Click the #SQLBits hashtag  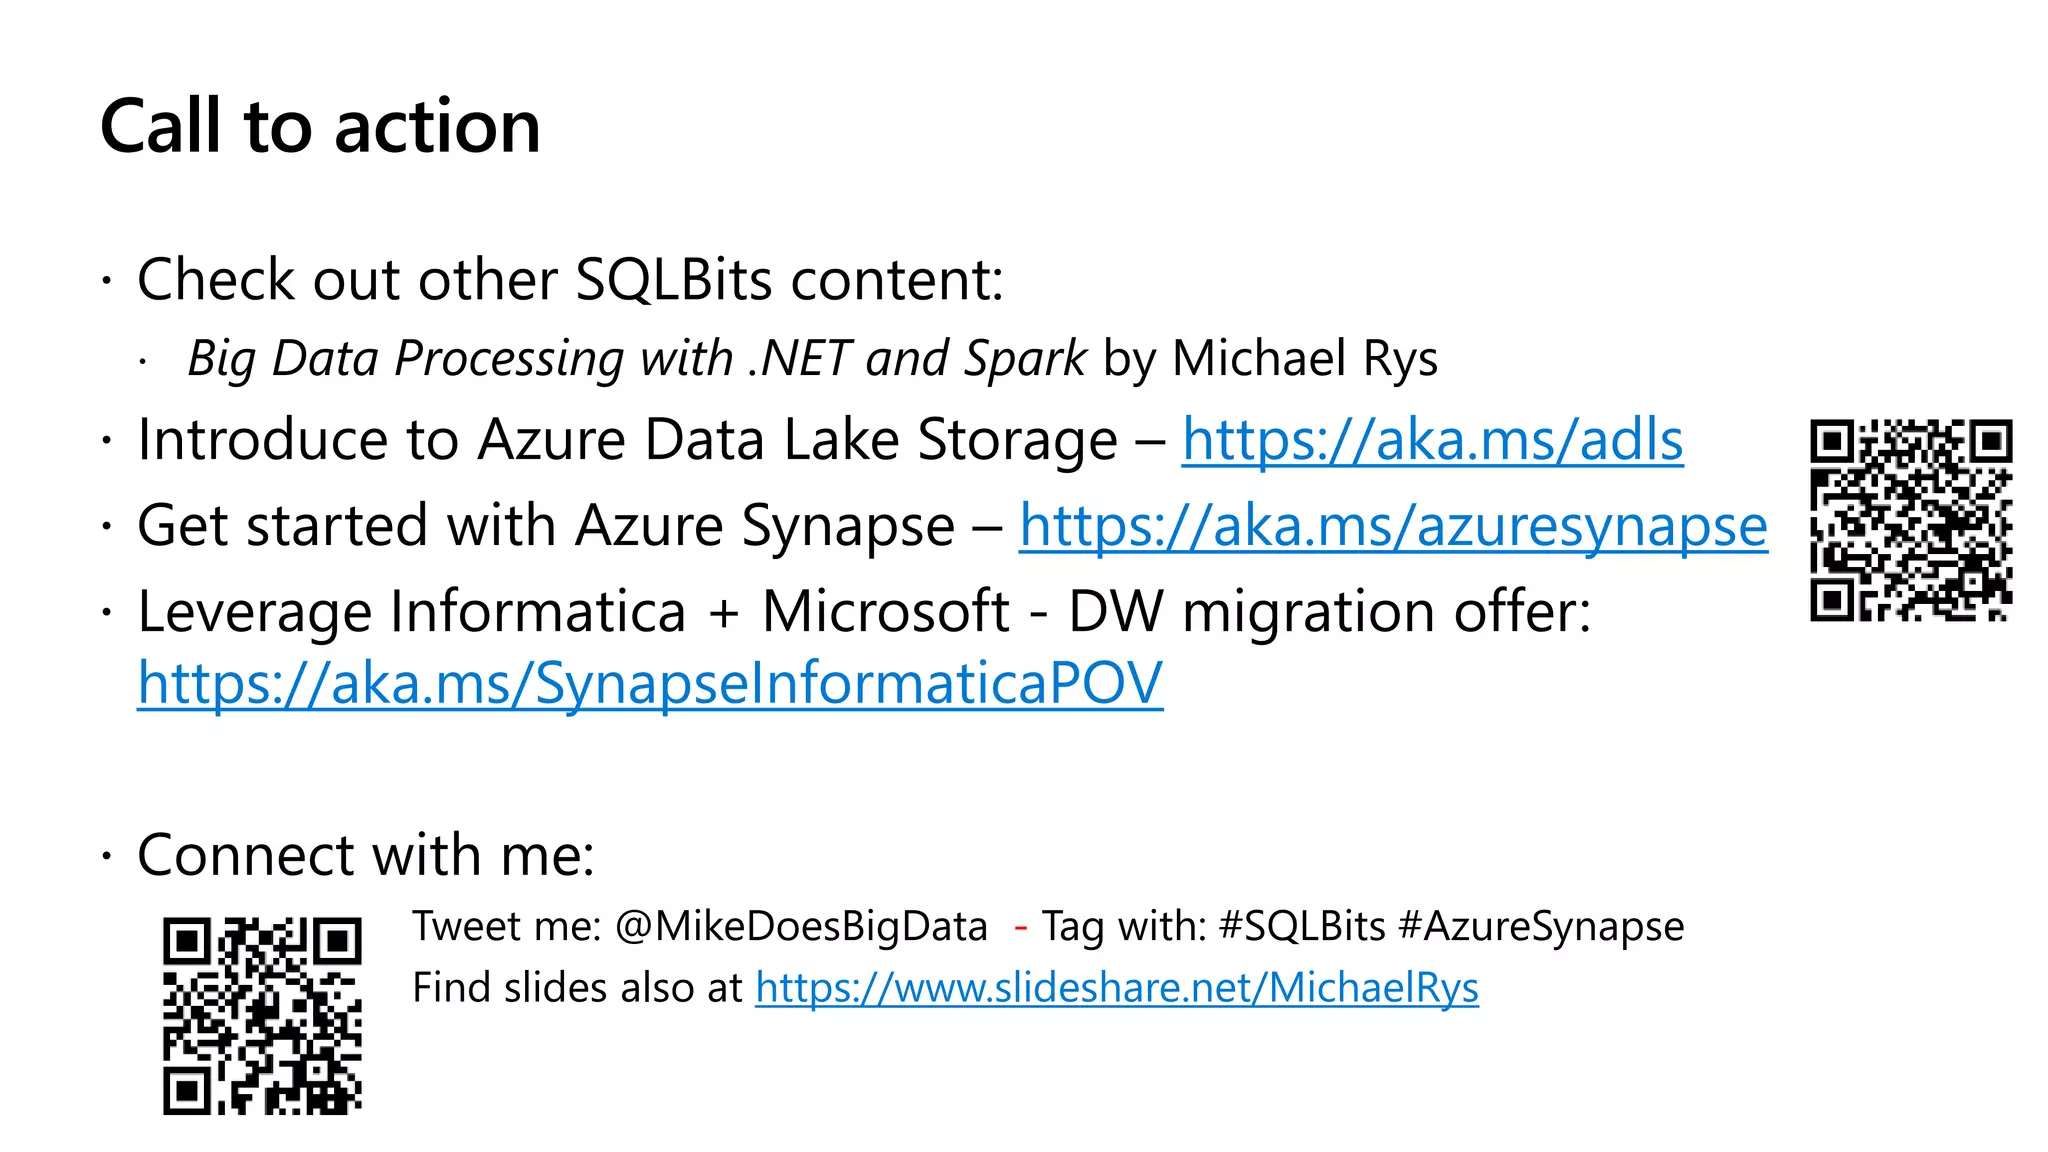click(x=1302, y=927)
